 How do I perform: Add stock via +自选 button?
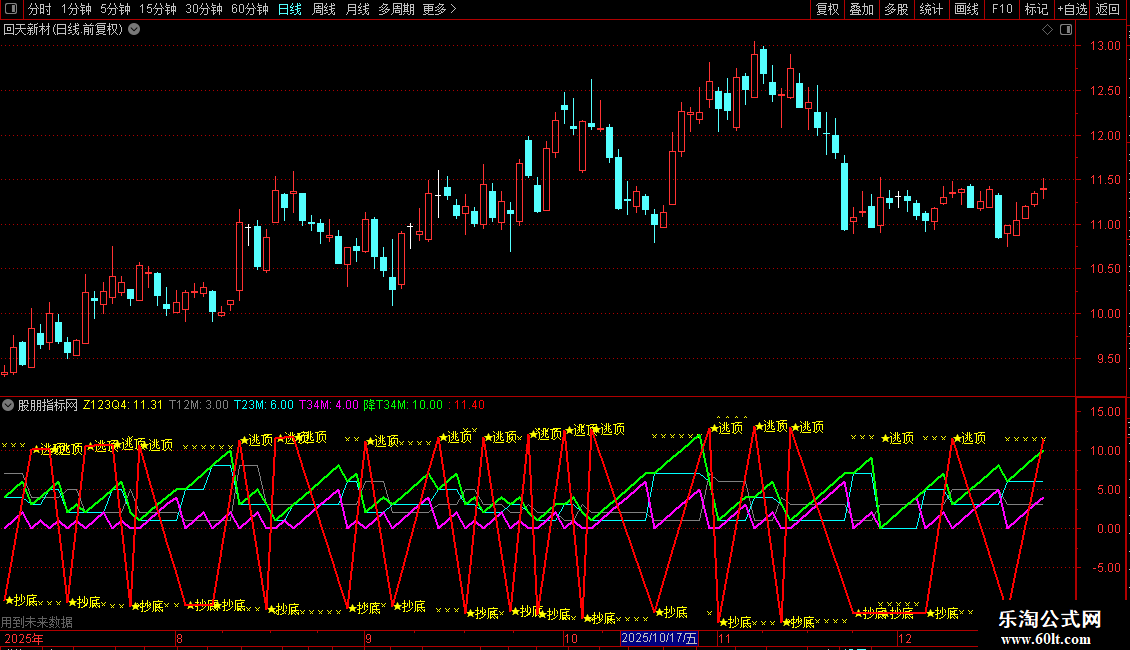1072,9
